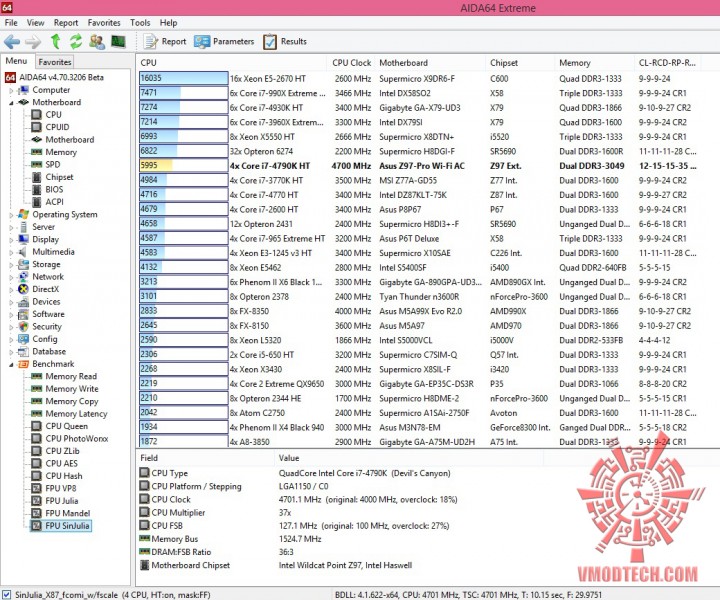Open FPU Julia benchmark
This screenshot has height=600, width=720.
62,501
